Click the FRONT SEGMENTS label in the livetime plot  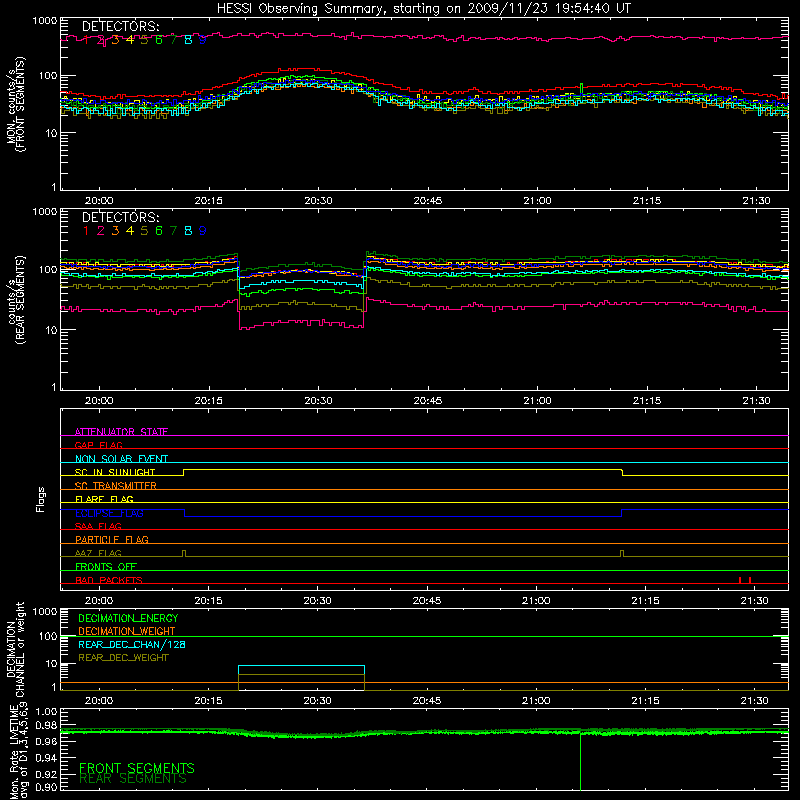pos(137,768)
